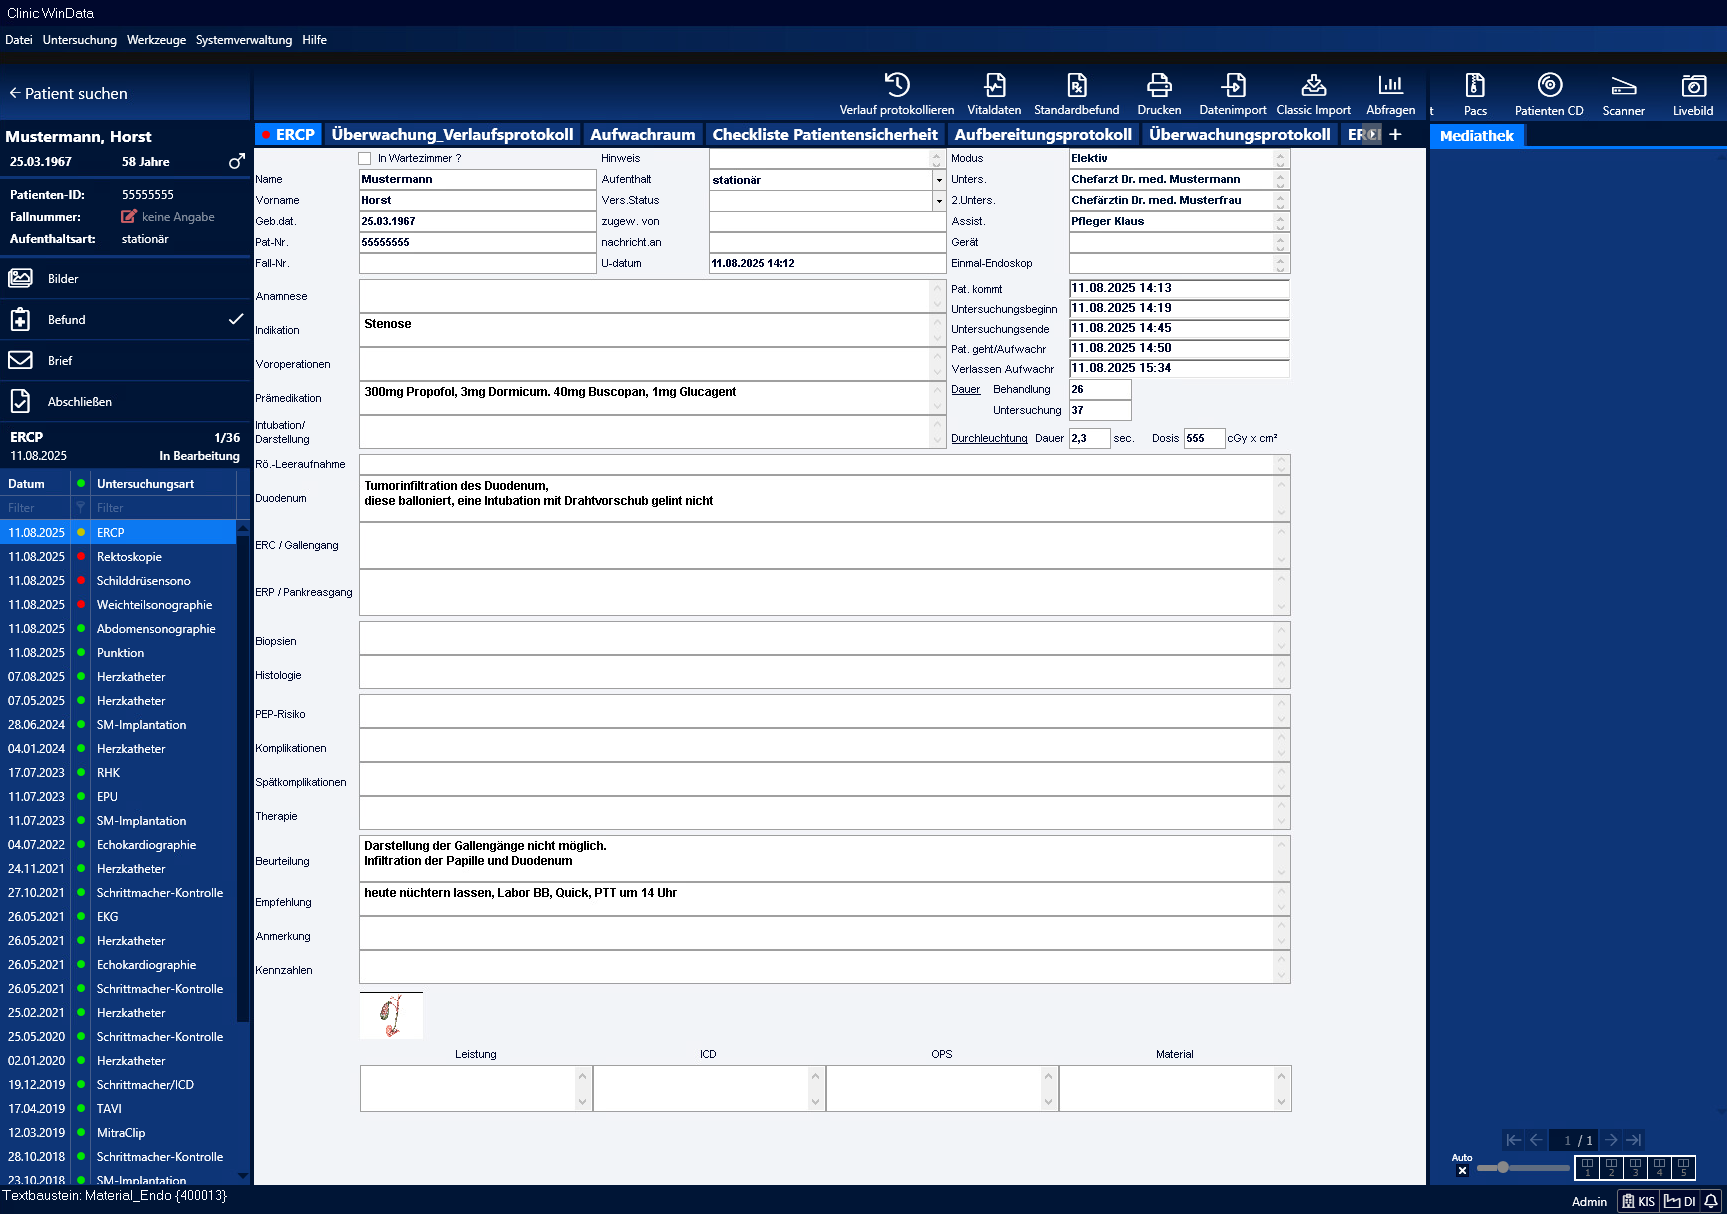Toggle the Auto checkbox in Mediathek
The image size is (1727, 1214).
[x=1462, y=1170]
